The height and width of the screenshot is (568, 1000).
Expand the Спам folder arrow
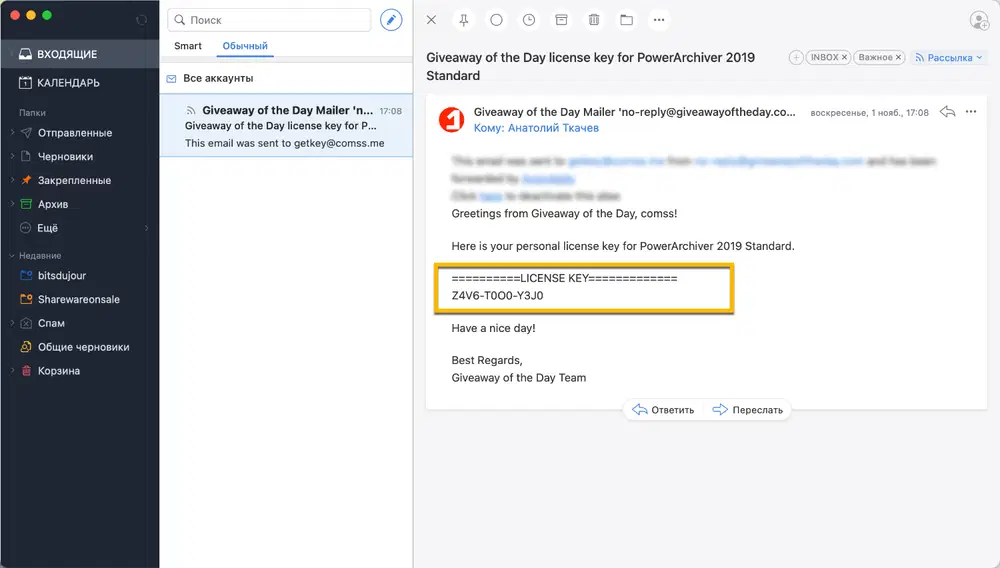(x=12, y=323)
